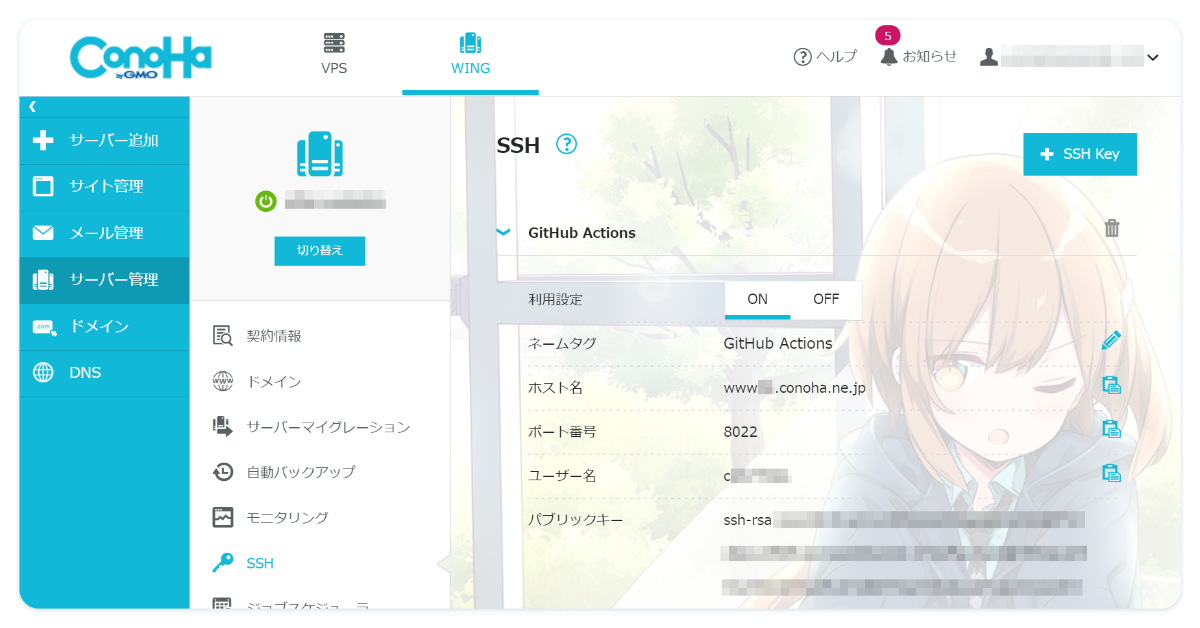Open ドメイン in the server submenu
Screen dimensions: 1200x628
pyautogui.click(x=274, y=382)
